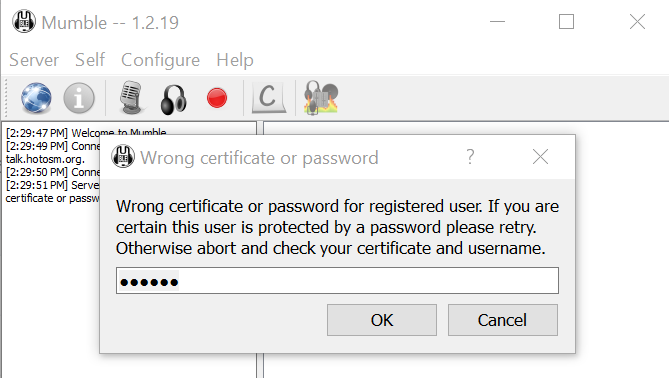This screenshot has height=378, width=669.
Task: Open the Server menu
Action: pos(34,60)
